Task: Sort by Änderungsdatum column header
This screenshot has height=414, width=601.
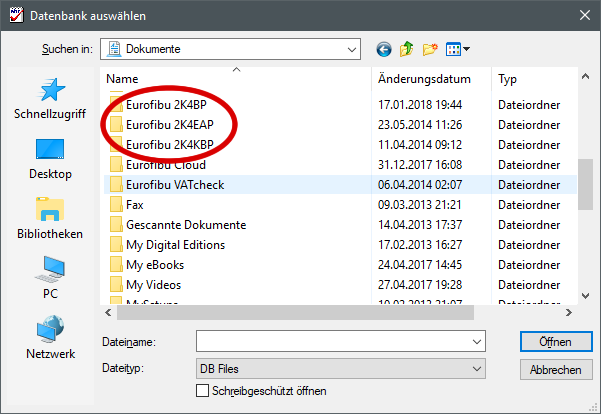Action: pyautogui.click(x=432, y=79)
